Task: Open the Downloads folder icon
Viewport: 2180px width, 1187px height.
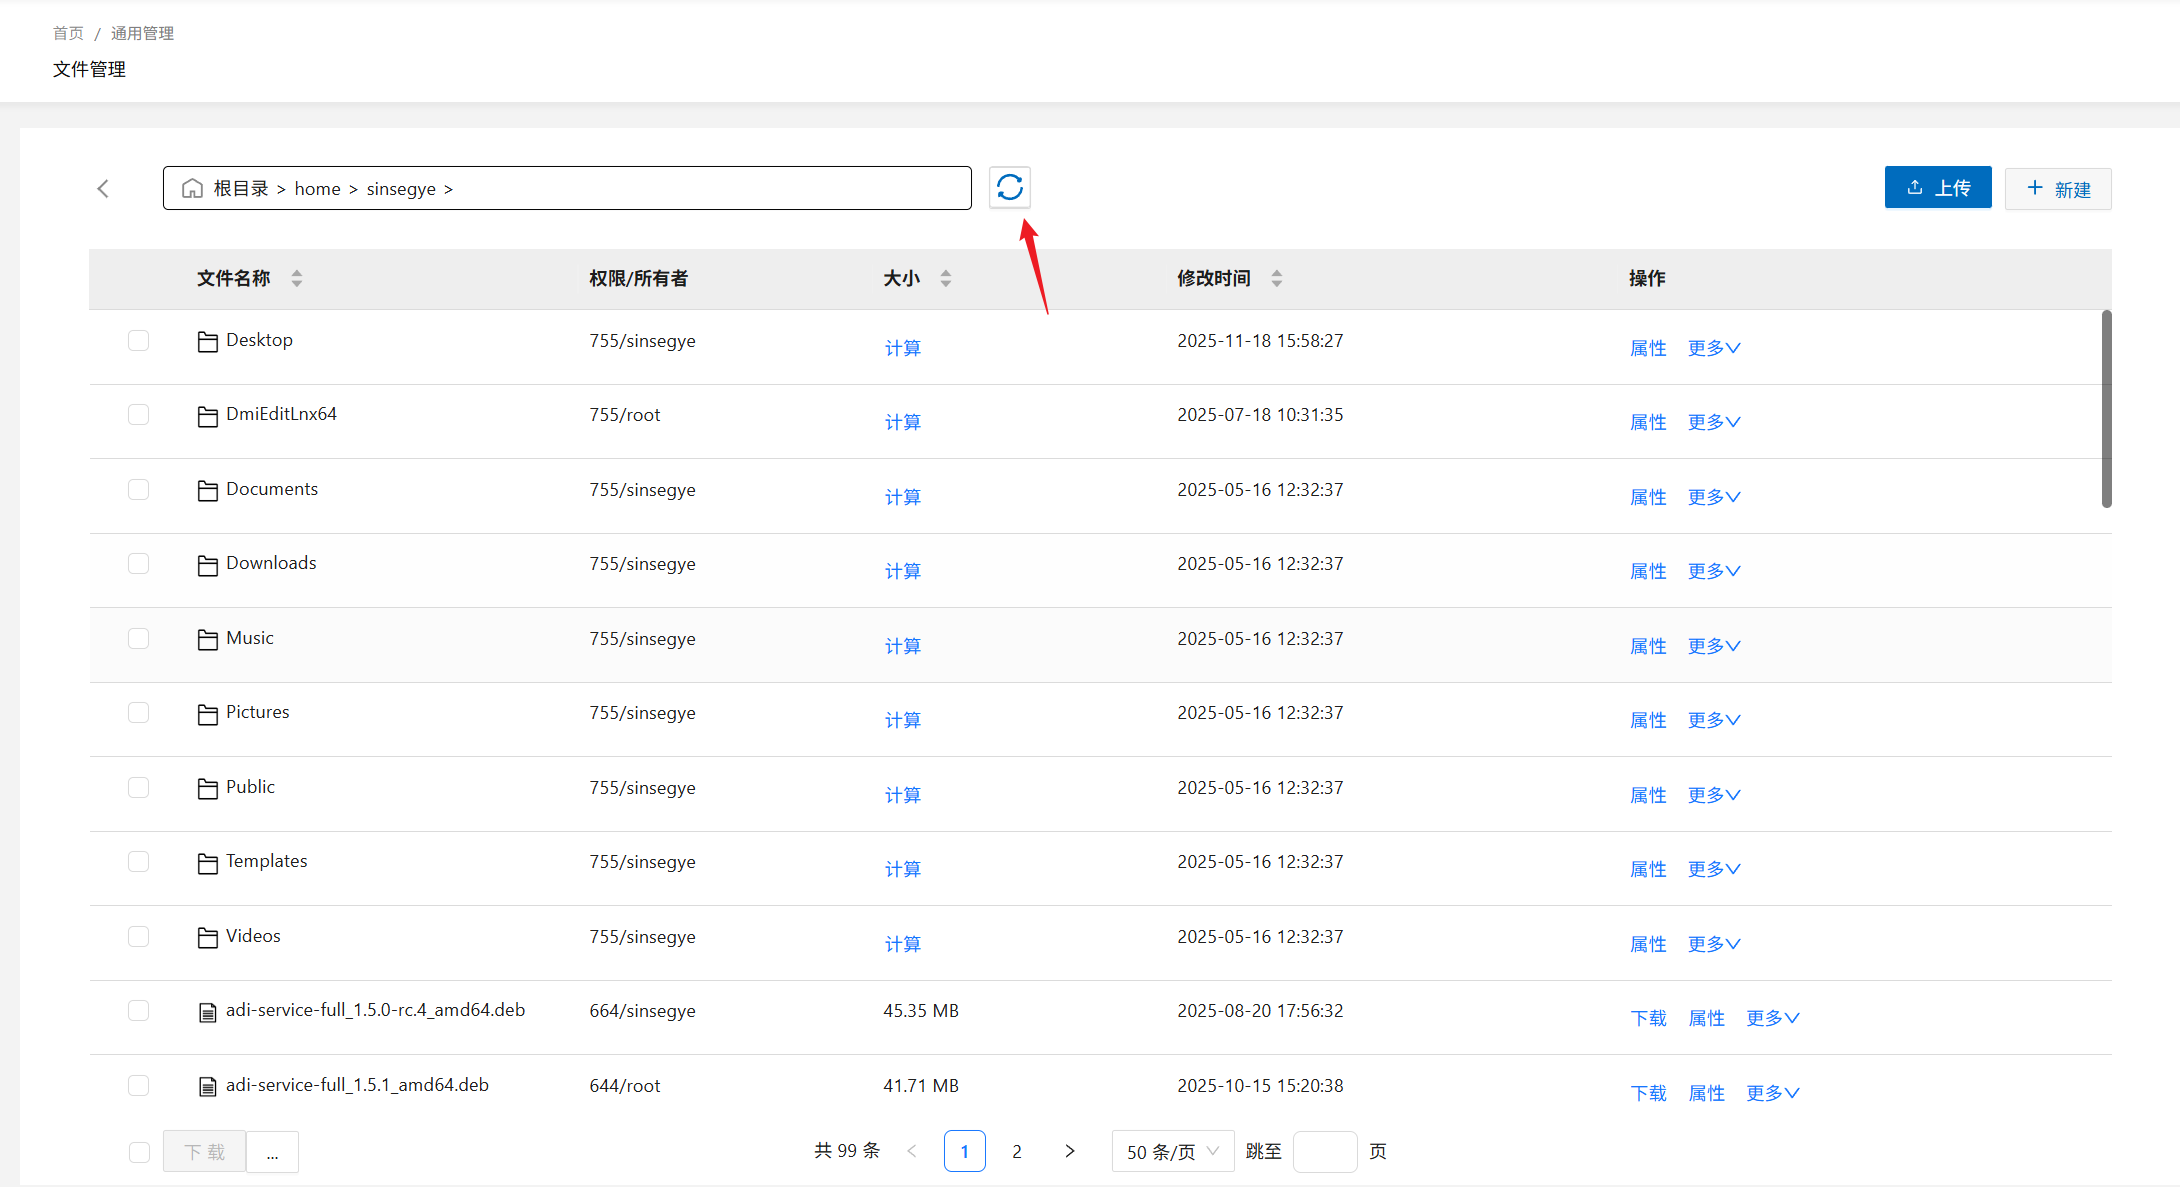Action: [x=207, y=565]
